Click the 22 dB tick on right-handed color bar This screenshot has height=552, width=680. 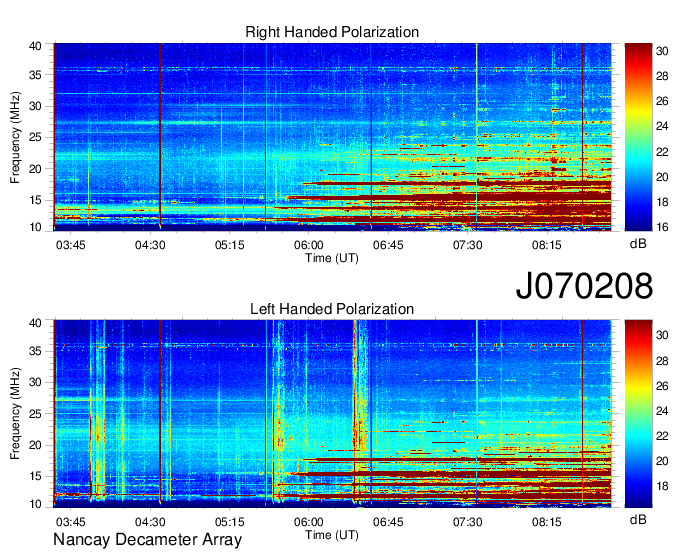pos(662,152)
